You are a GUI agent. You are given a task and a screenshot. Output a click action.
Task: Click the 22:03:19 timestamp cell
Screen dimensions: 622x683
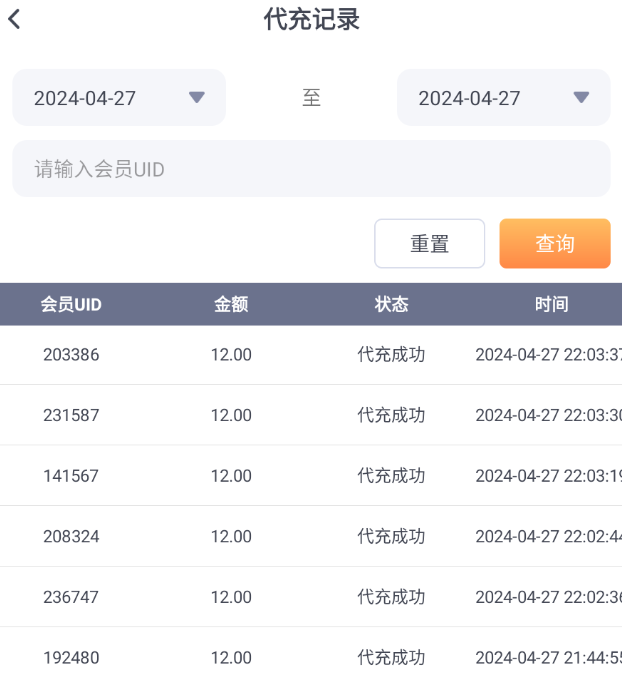pyautogui.click(x=548, y=476)
